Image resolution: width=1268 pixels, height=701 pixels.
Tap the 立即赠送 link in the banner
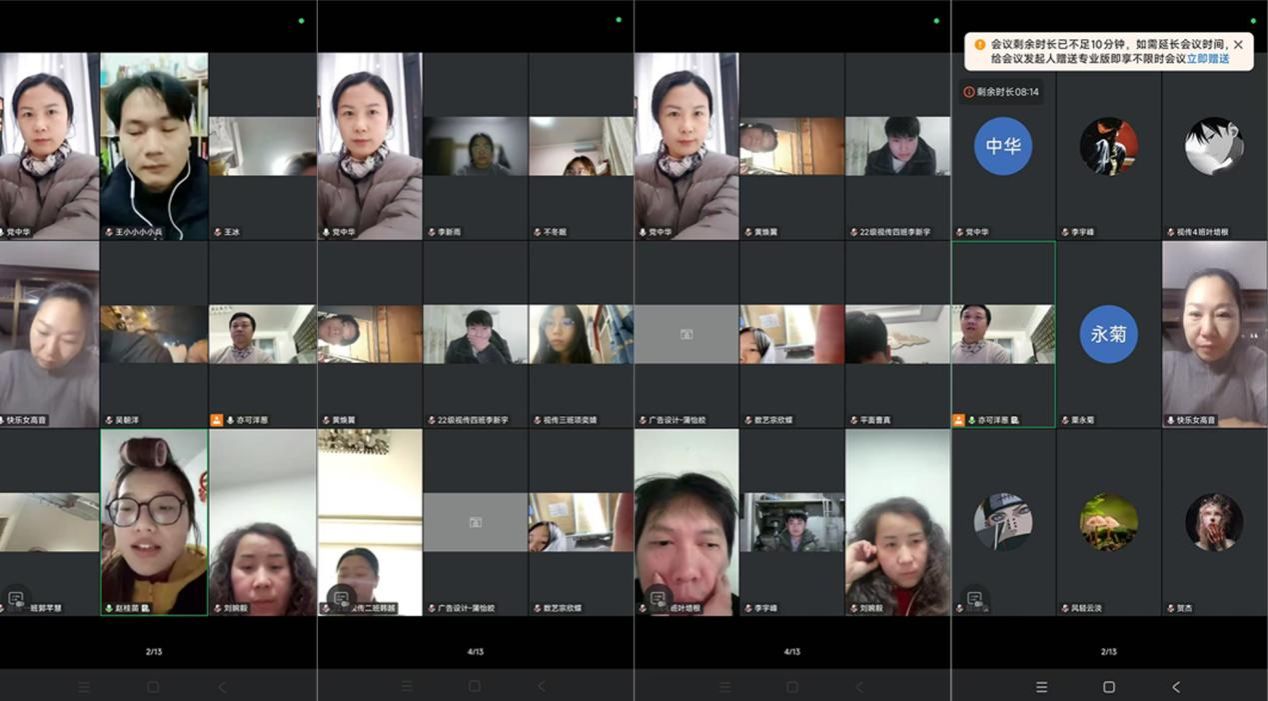[x=1207, y=59]
